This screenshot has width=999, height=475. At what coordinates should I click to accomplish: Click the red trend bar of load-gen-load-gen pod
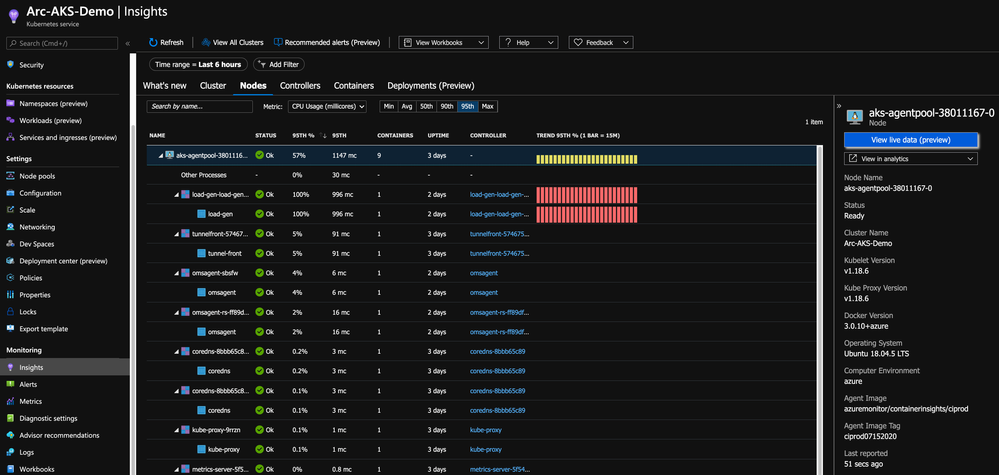tap(587, 194)
